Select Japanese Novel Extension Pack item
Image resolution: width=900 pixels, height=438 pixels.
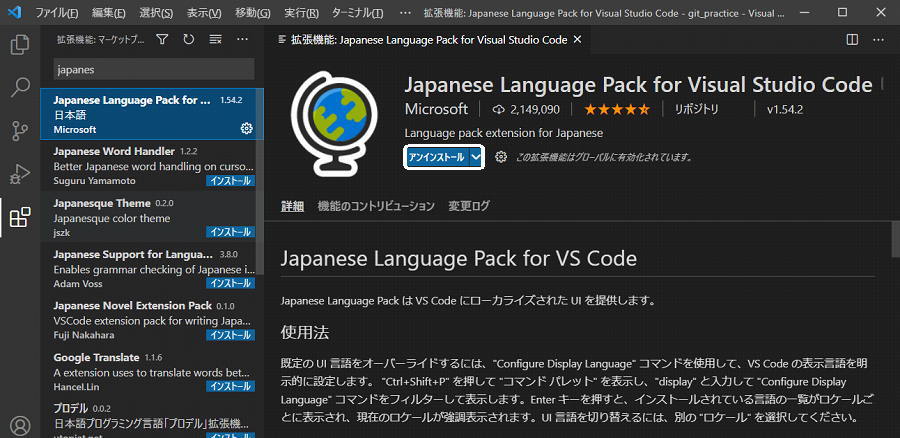pos(148,319)
